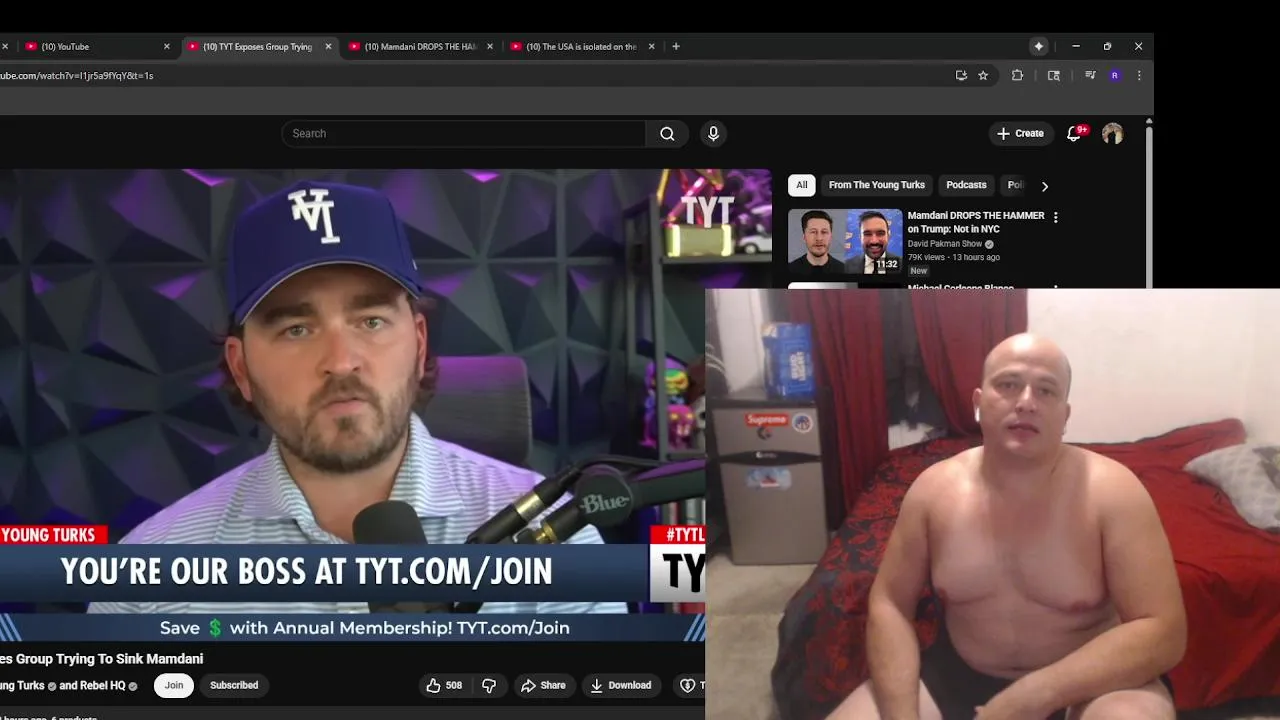The width and height of the screenshot is (1280, 720).
Task: Click the install app icon in address bar
Action: [961, 75]
